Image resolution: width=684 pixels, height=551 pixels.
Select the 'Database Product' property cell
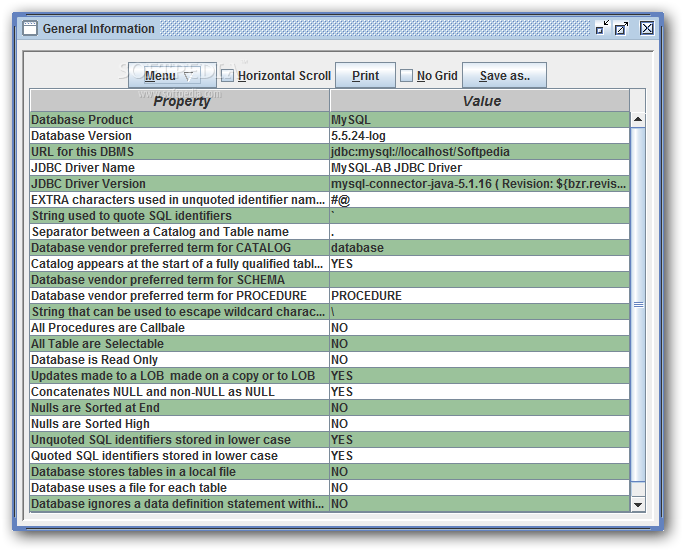pos(180,120)
